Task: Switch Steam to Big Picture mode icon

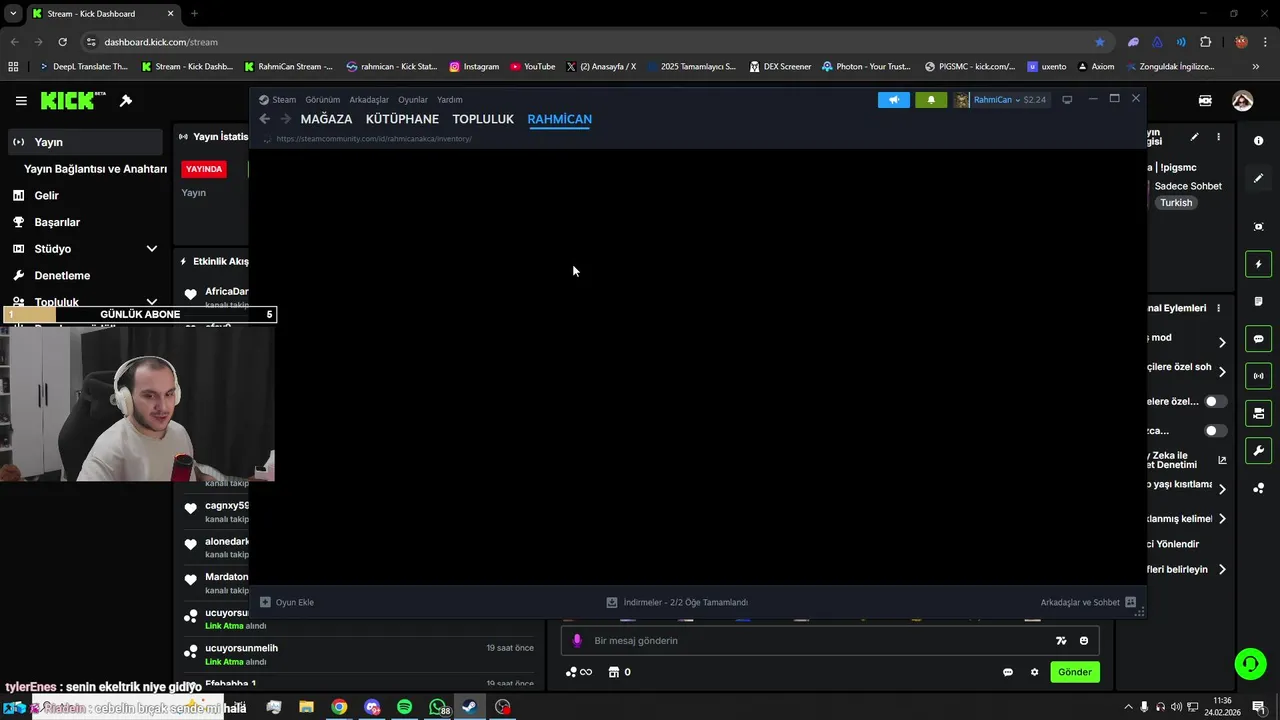Action: pos(1067,100)
